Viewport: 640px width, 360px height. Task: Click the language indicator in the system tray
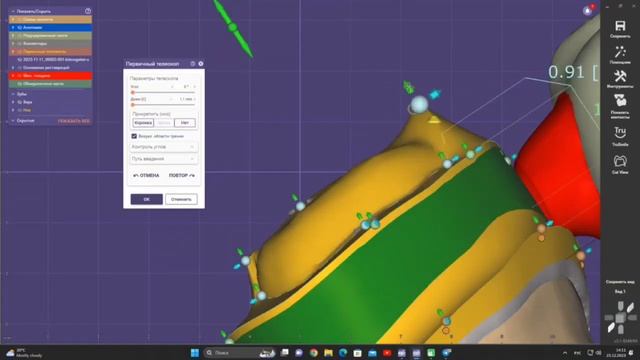[x=578, y=353]
